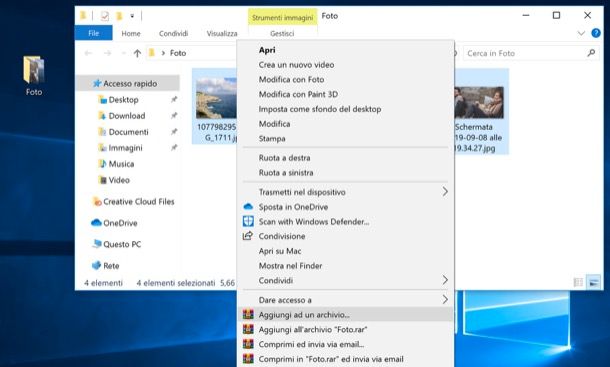Click the pin icon next to Download
The image size is (610, 367).
pyautogui.click(x=174, y=116)
